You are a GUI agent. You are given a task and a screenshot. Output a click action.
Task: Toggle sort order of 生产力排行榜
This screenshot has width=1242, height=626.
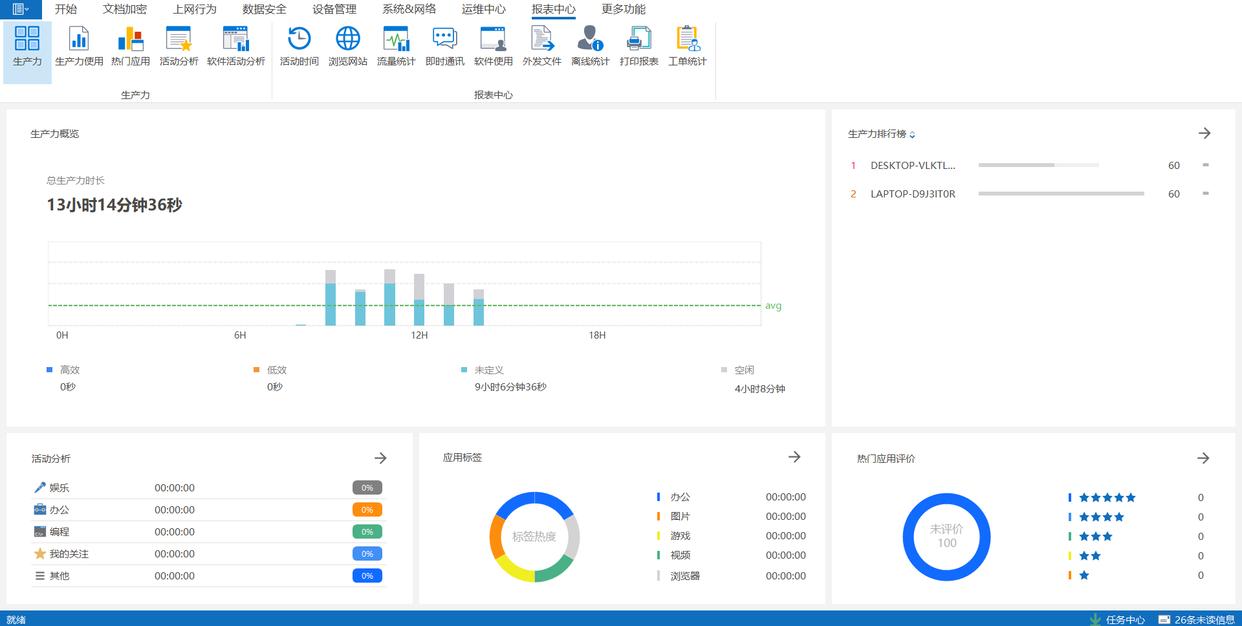click(912, 135)
